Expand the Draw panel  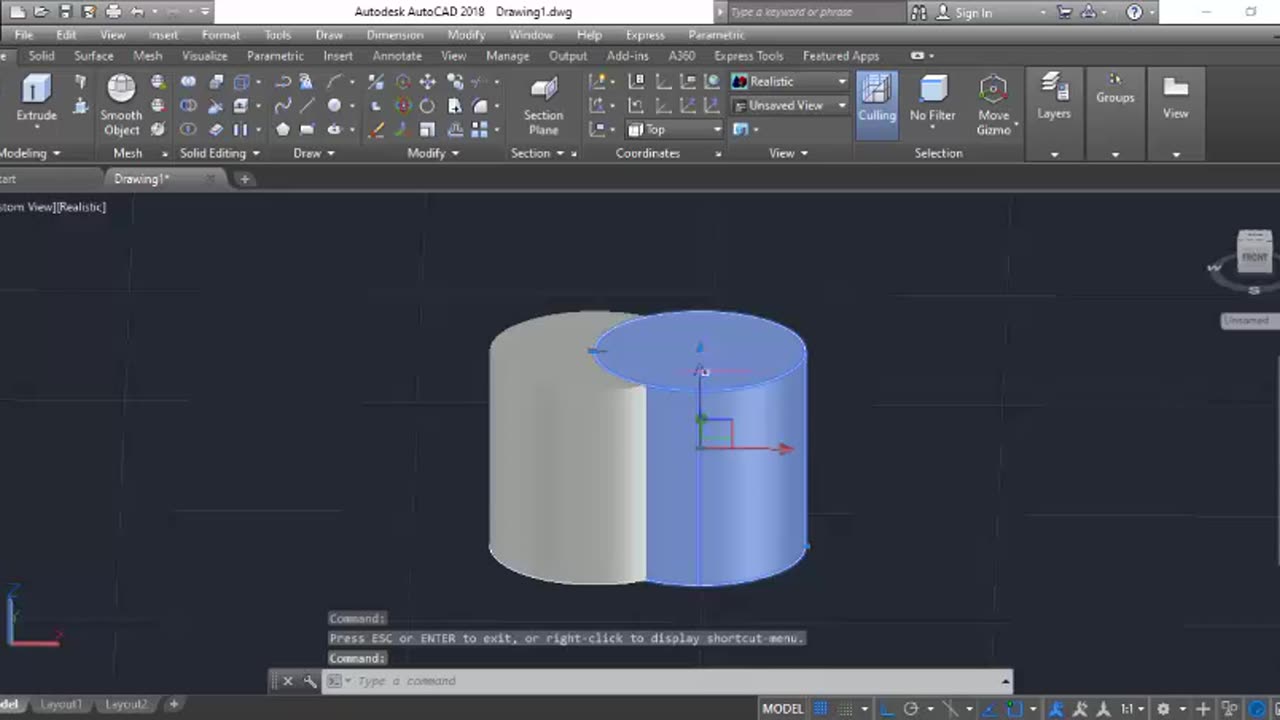(x=314, y=153)
